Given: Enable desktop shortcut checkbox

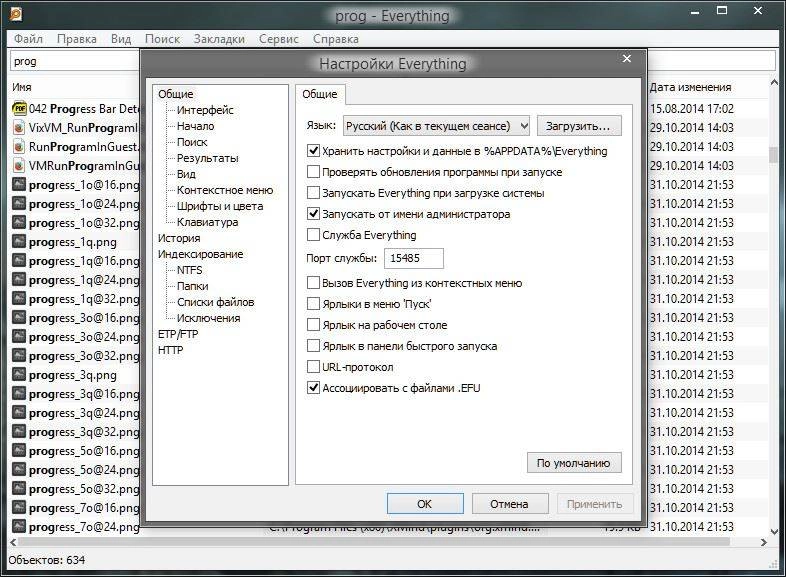Looking at the screenshot, I should click(x=313, y=325).
